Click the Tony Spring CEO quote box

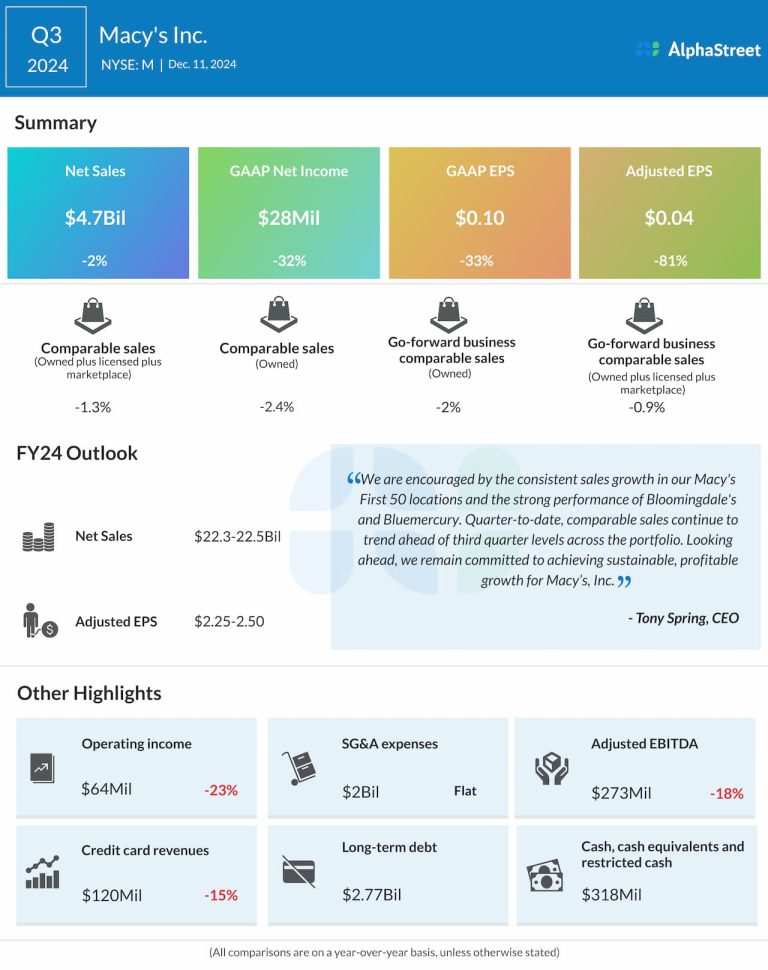pos(545,547)
